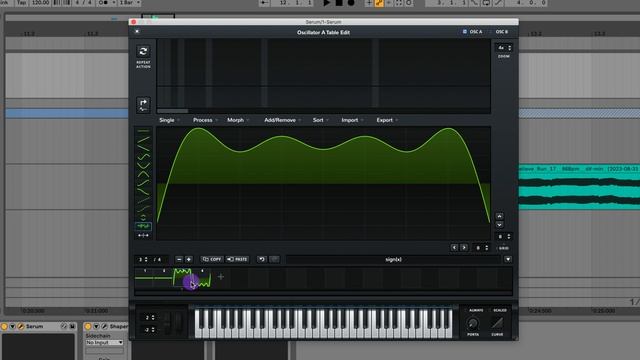Screen dimensions: 640x360
Task: Open the Single menu
Action: (169, 120)
